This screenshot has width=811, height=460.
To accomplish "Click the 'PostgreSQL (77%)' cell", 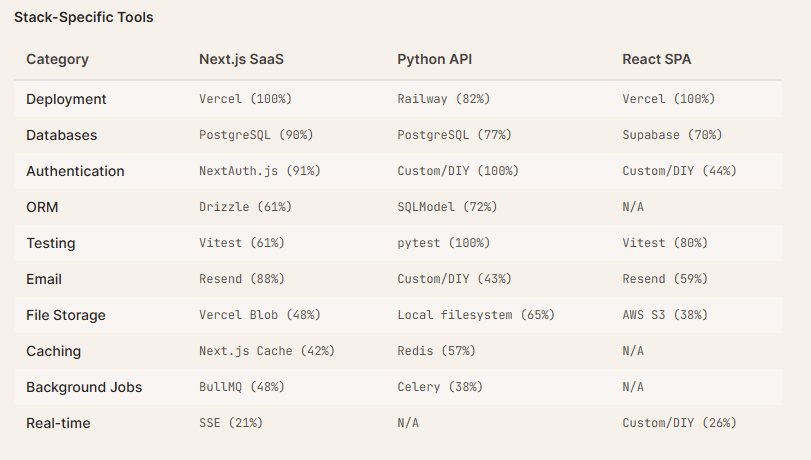I will (x=455, y=135).
